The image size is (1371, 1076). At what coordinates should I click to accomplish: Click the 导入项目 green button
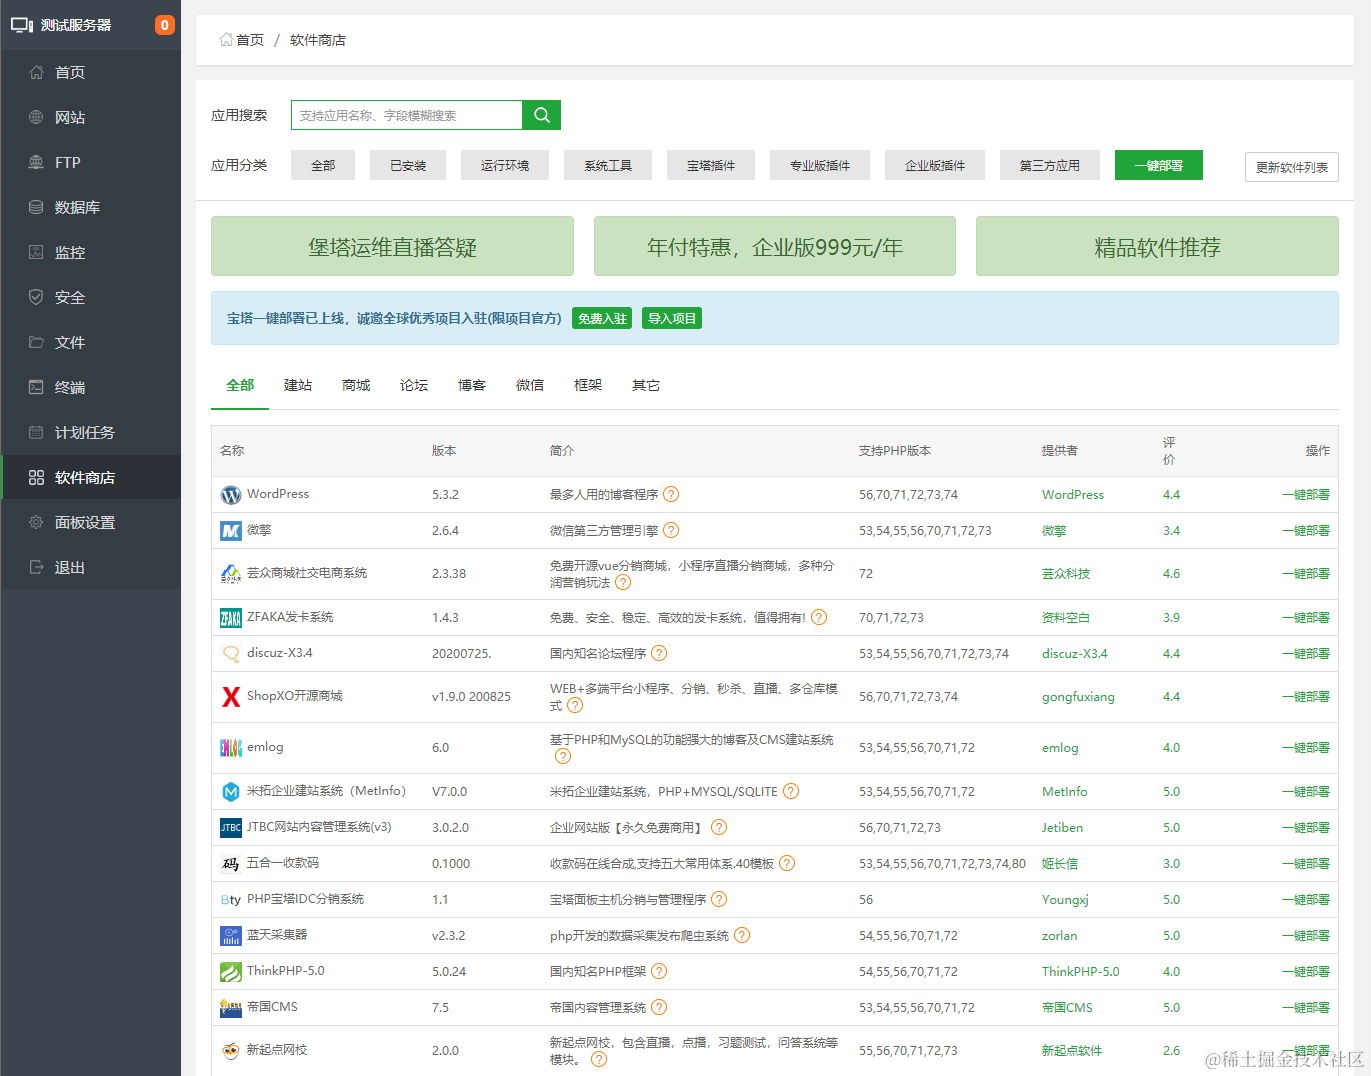(x=672, y=318)
